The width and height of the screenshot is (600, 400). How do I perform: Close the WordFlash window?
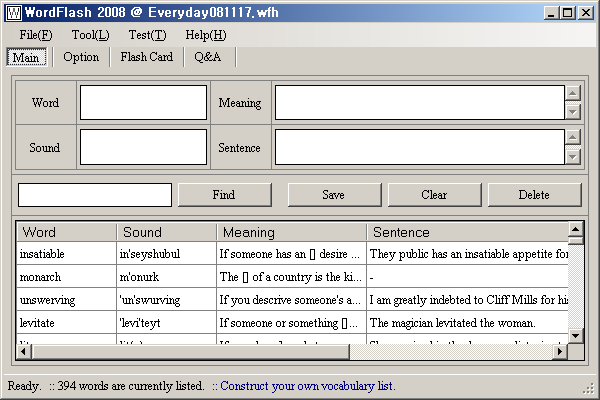tap(586, 13)
